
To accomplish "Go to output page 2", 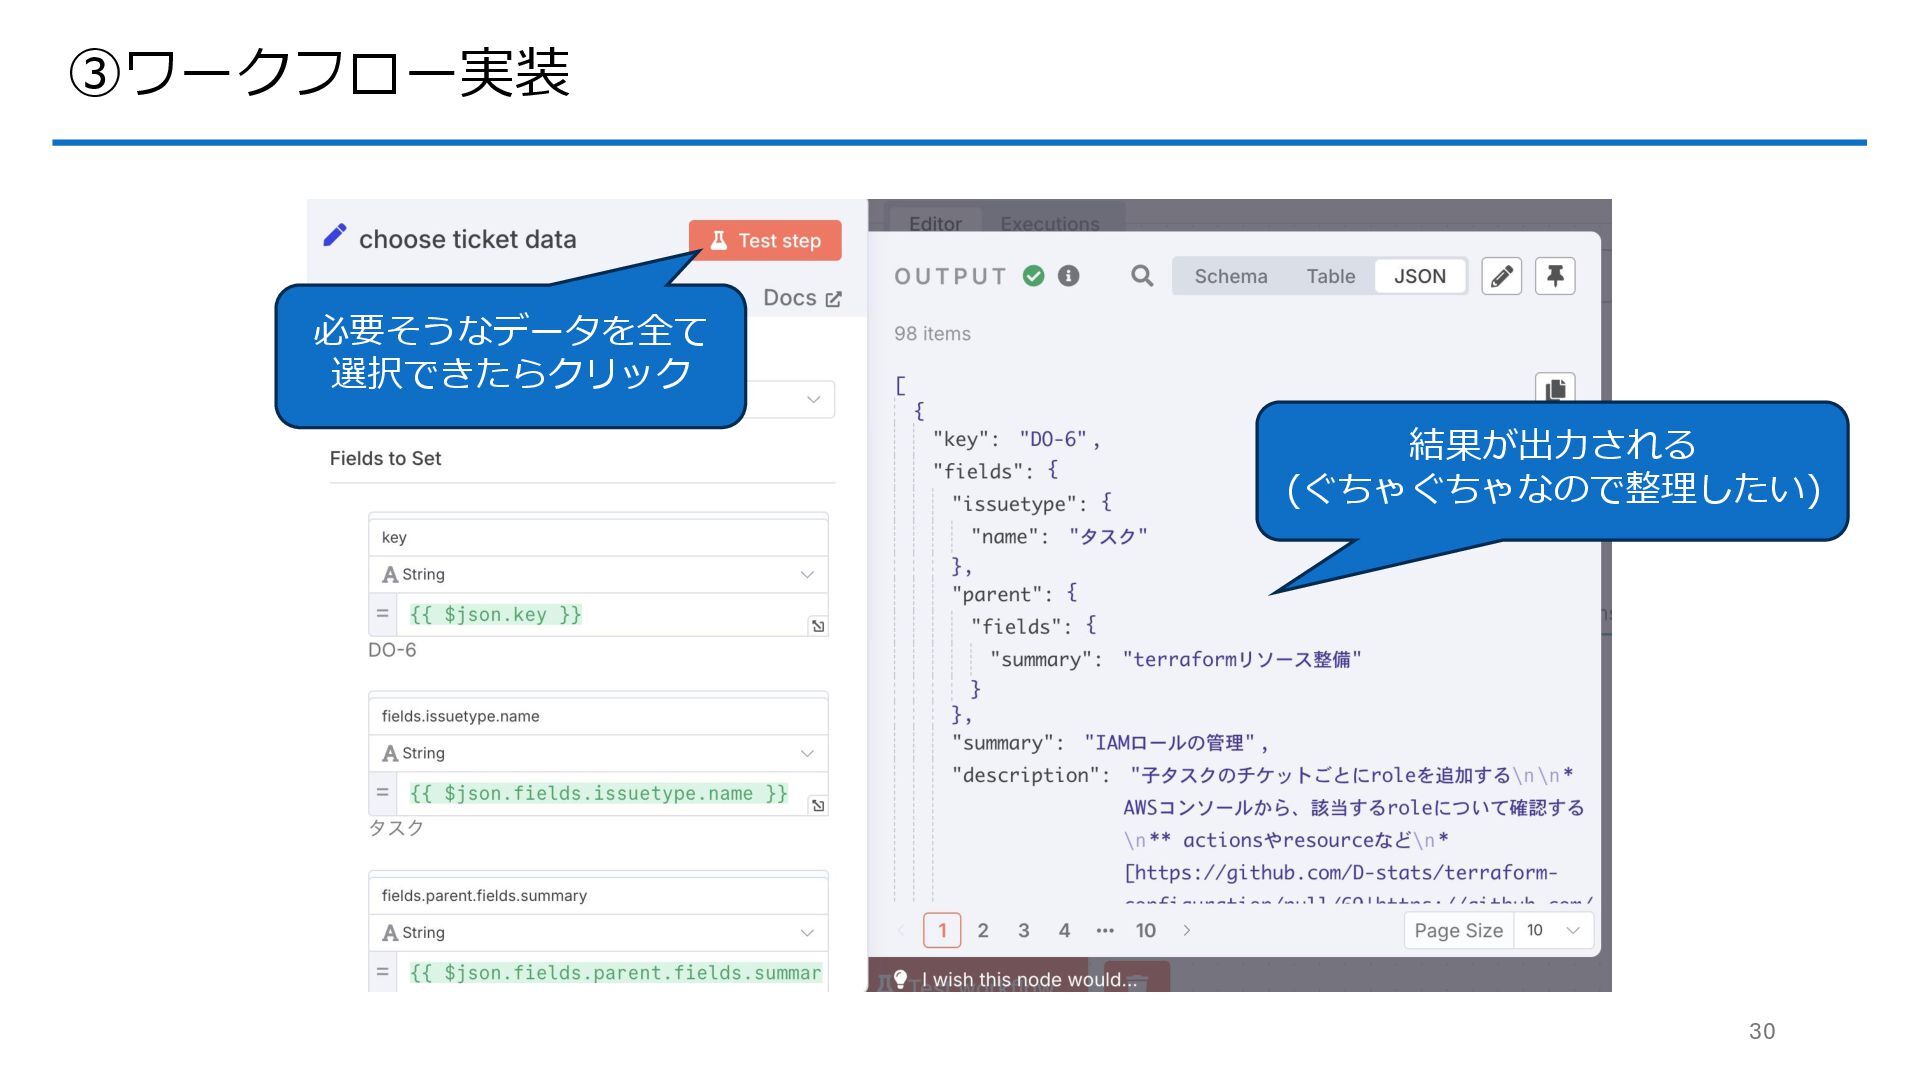I will (983, 930).
